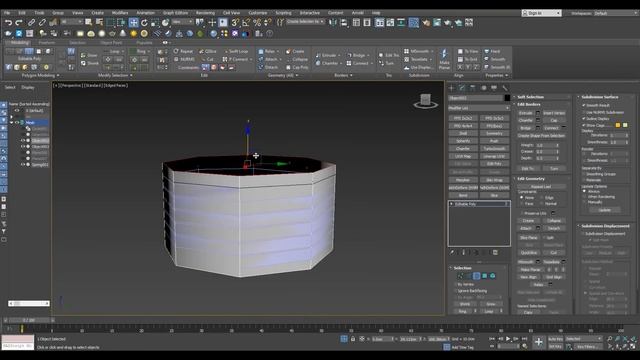Click the Pin Stack icon below modifier stack
Image resolution: width=640 pixels, height=360 pixels.
(x=452, y=253)
